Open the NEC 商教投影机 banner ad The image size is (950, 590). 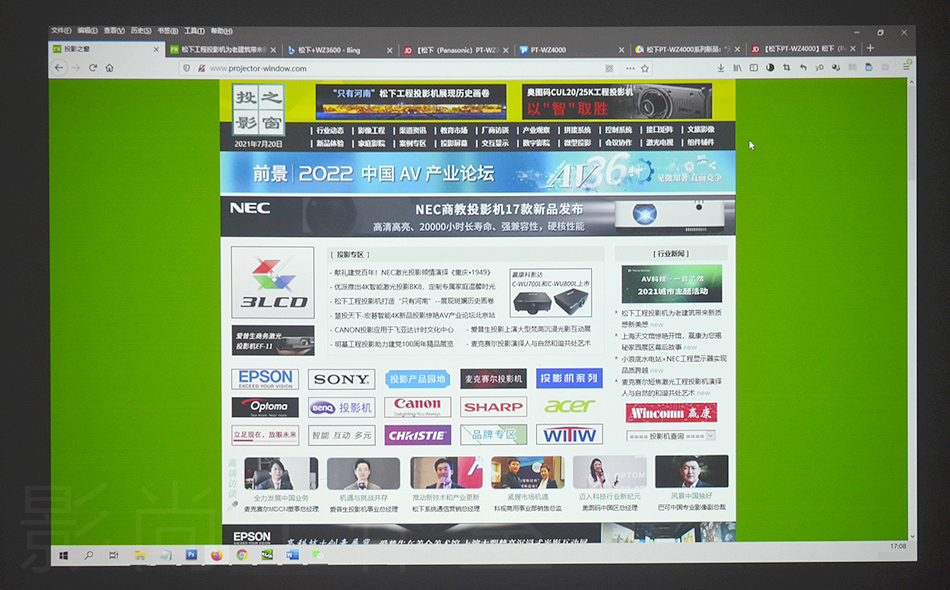point(478,216)
